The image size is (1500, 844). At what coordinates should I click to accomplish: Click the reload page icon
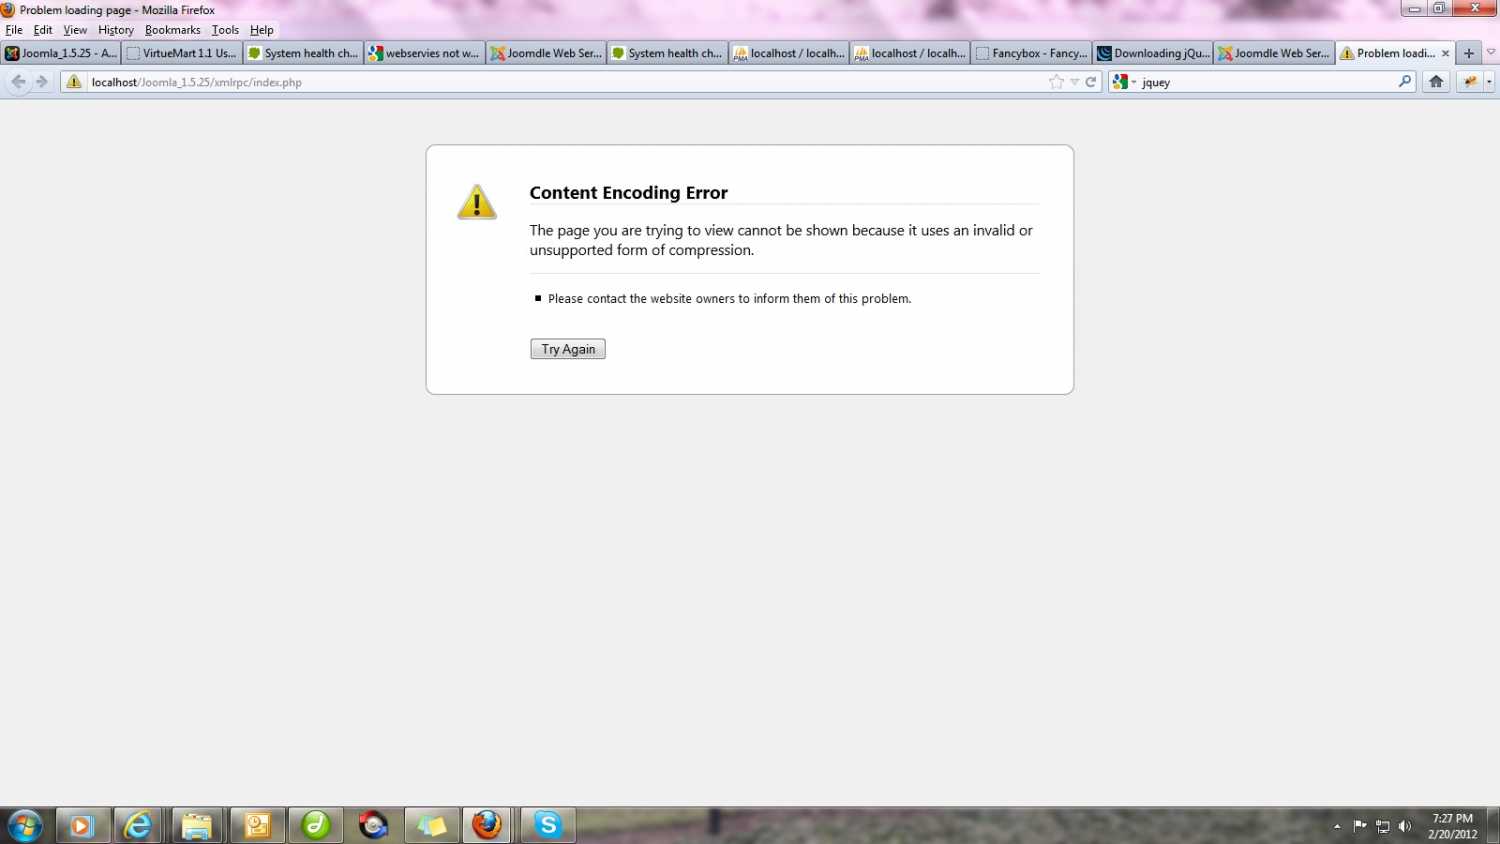pyautogui.click(x=1091, y=82)
